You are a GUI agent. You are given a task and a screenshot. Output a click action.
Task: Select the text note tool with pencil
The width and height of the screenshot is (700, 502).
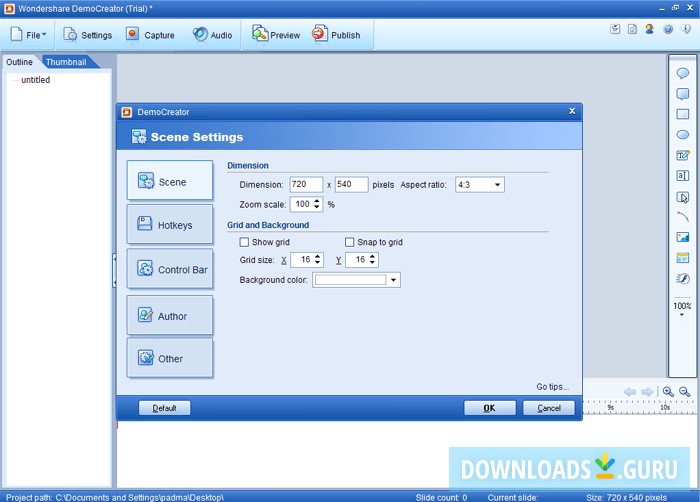click(682, 155)
